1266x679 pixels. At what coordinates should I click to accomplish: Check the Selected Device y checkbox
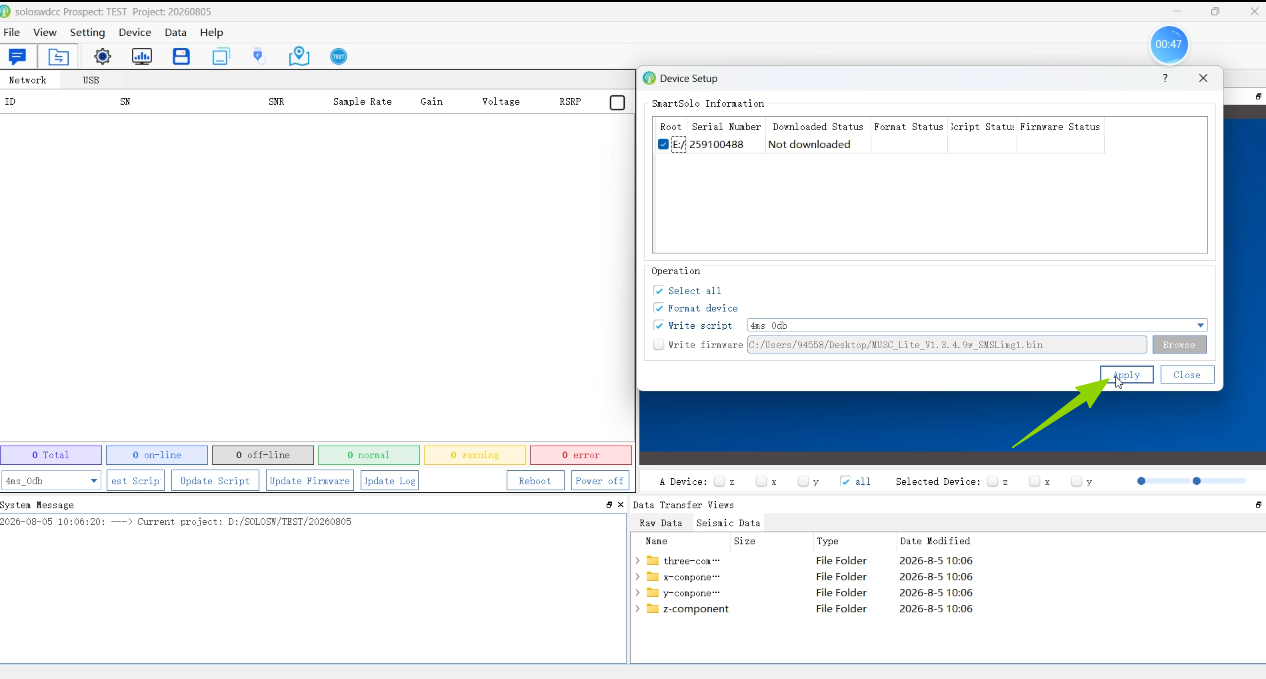(x=1076, y=482)
